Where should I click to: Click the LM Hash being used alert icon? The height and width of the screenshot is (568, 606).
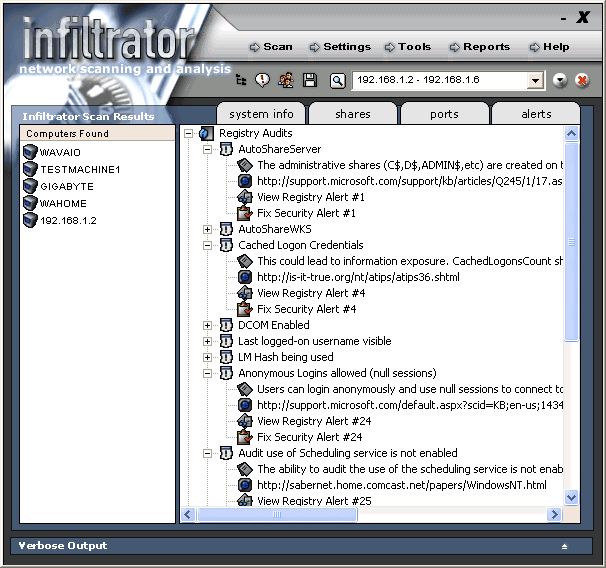[x=226, y=357]
